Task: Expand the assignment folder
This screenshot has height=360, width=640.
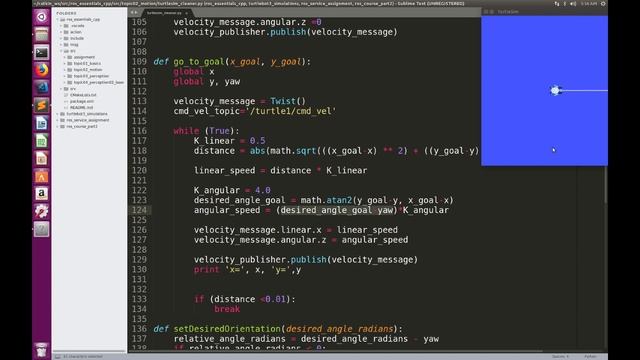Action: click(64, 57)
